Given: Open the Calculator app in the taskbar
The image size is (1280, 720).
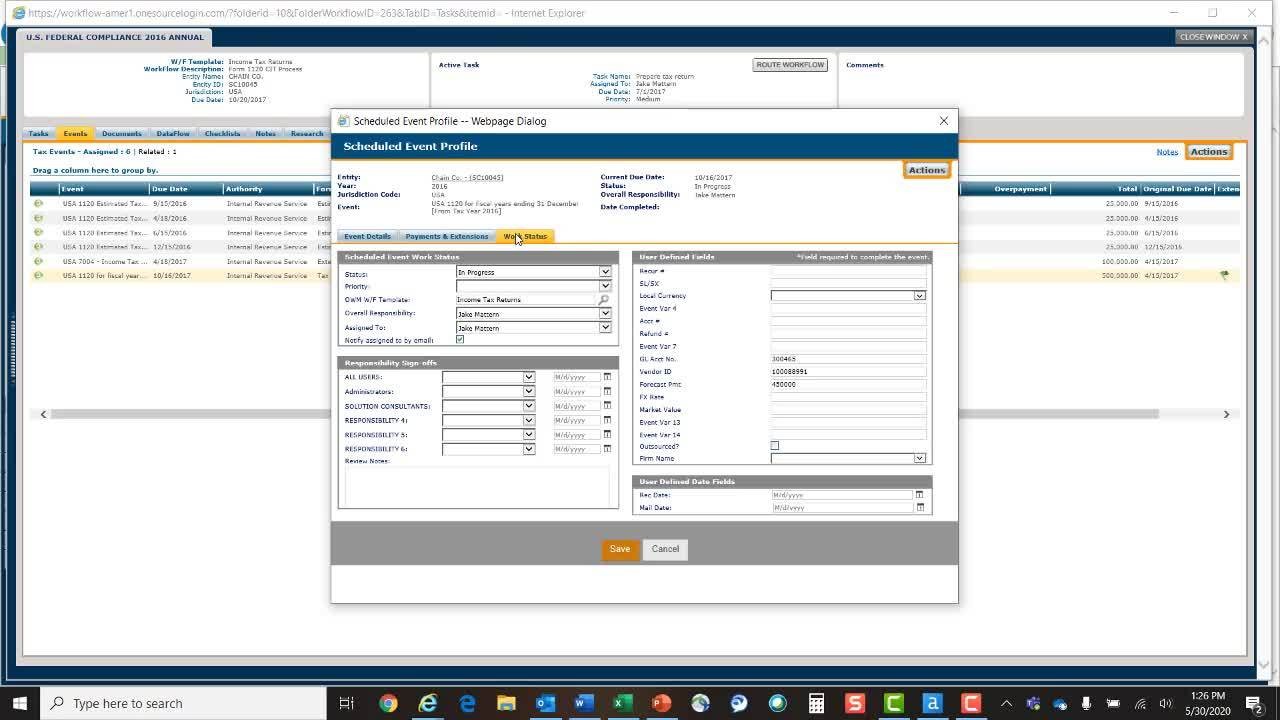Looking at the screenshot, I should (x=816, y=703).
